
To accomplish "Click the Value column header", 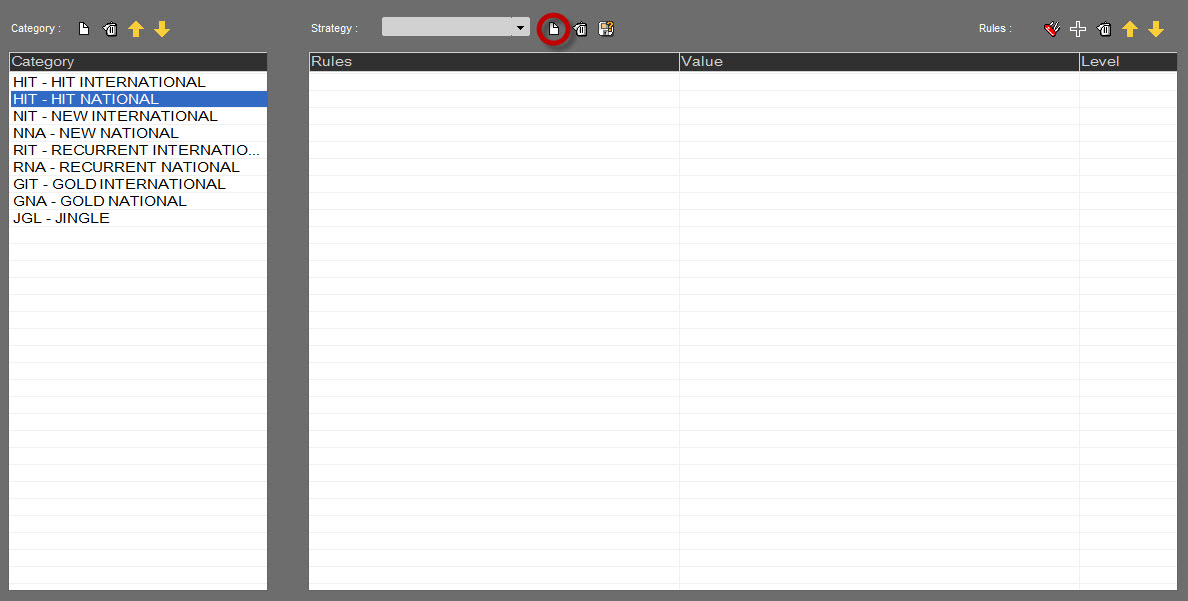I will point(878,62).
